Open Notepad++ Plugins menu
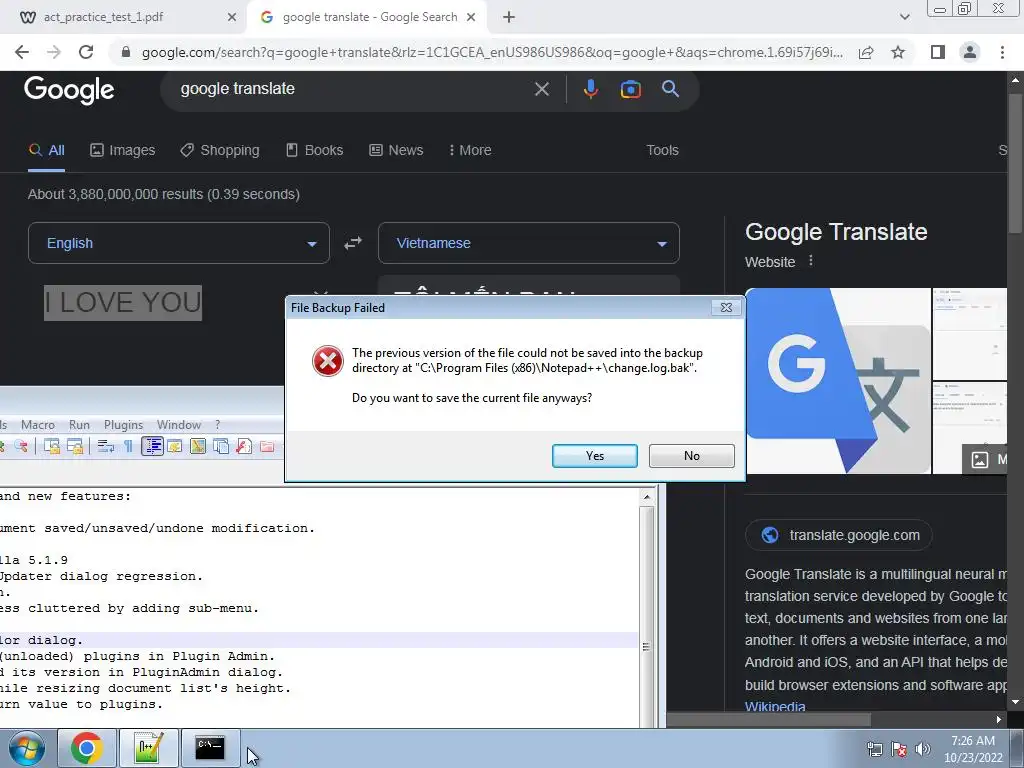 [123, 424]
